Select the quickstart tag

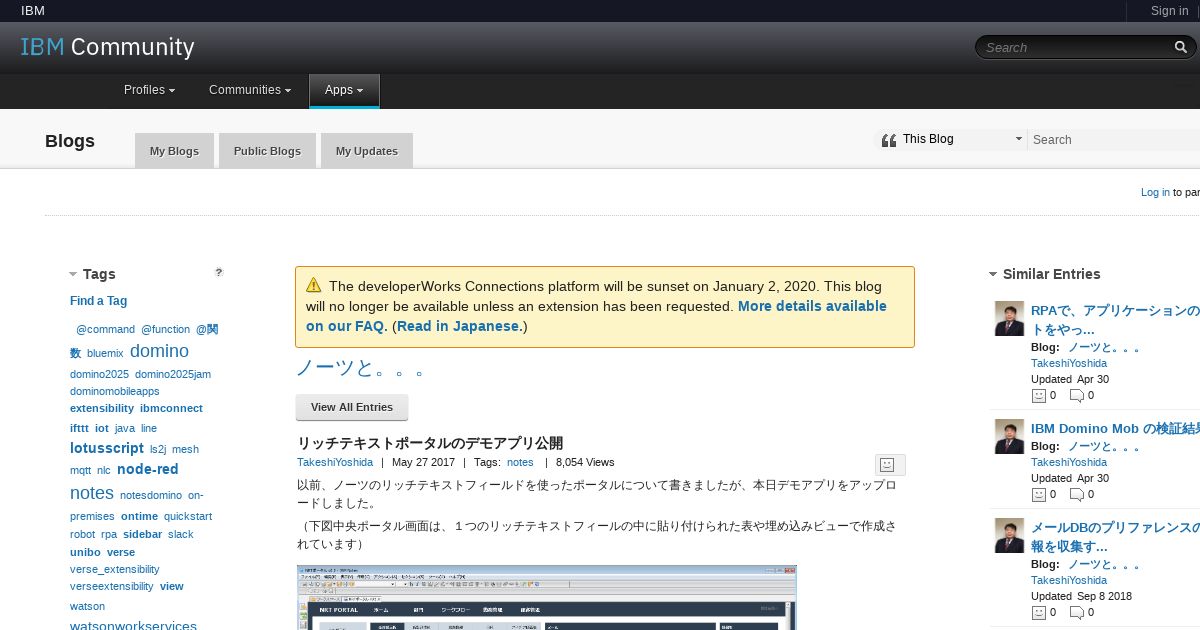click(x=188, y=516)
